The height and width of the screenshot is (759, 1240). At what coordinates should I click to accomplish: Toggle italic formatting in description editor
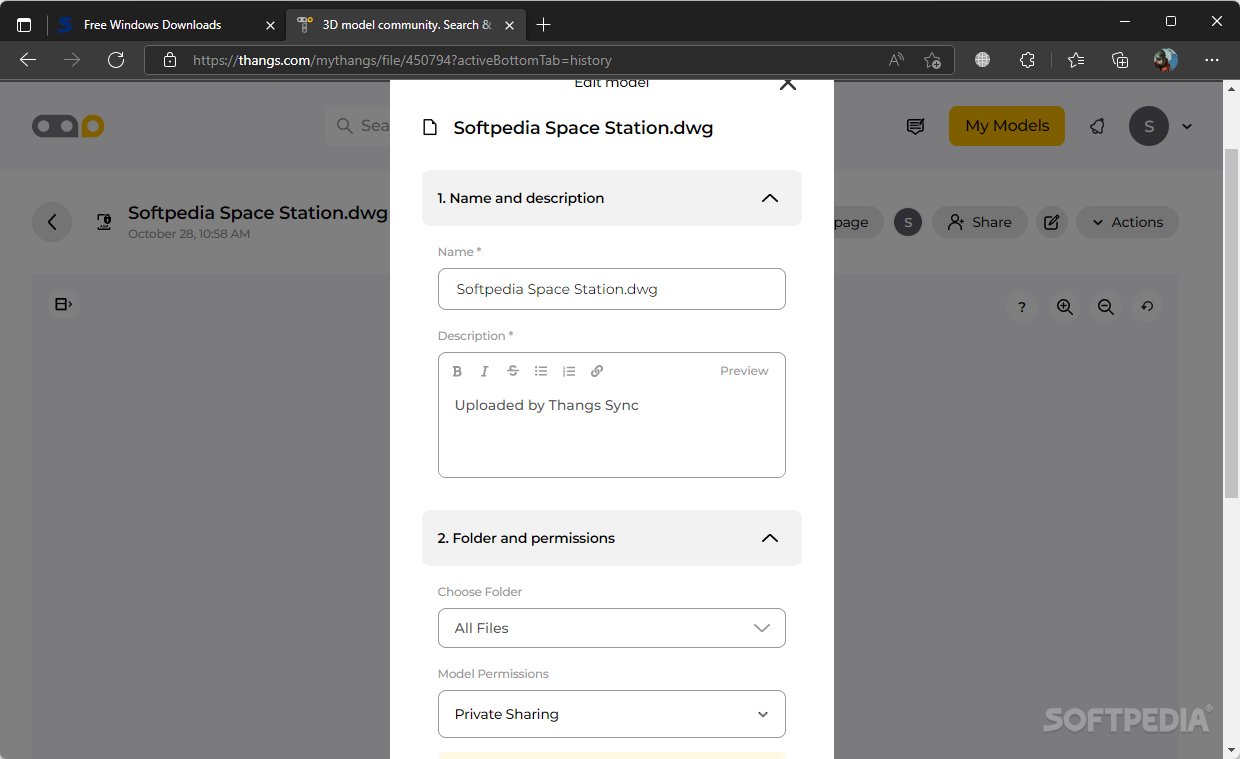pos(485,371)
